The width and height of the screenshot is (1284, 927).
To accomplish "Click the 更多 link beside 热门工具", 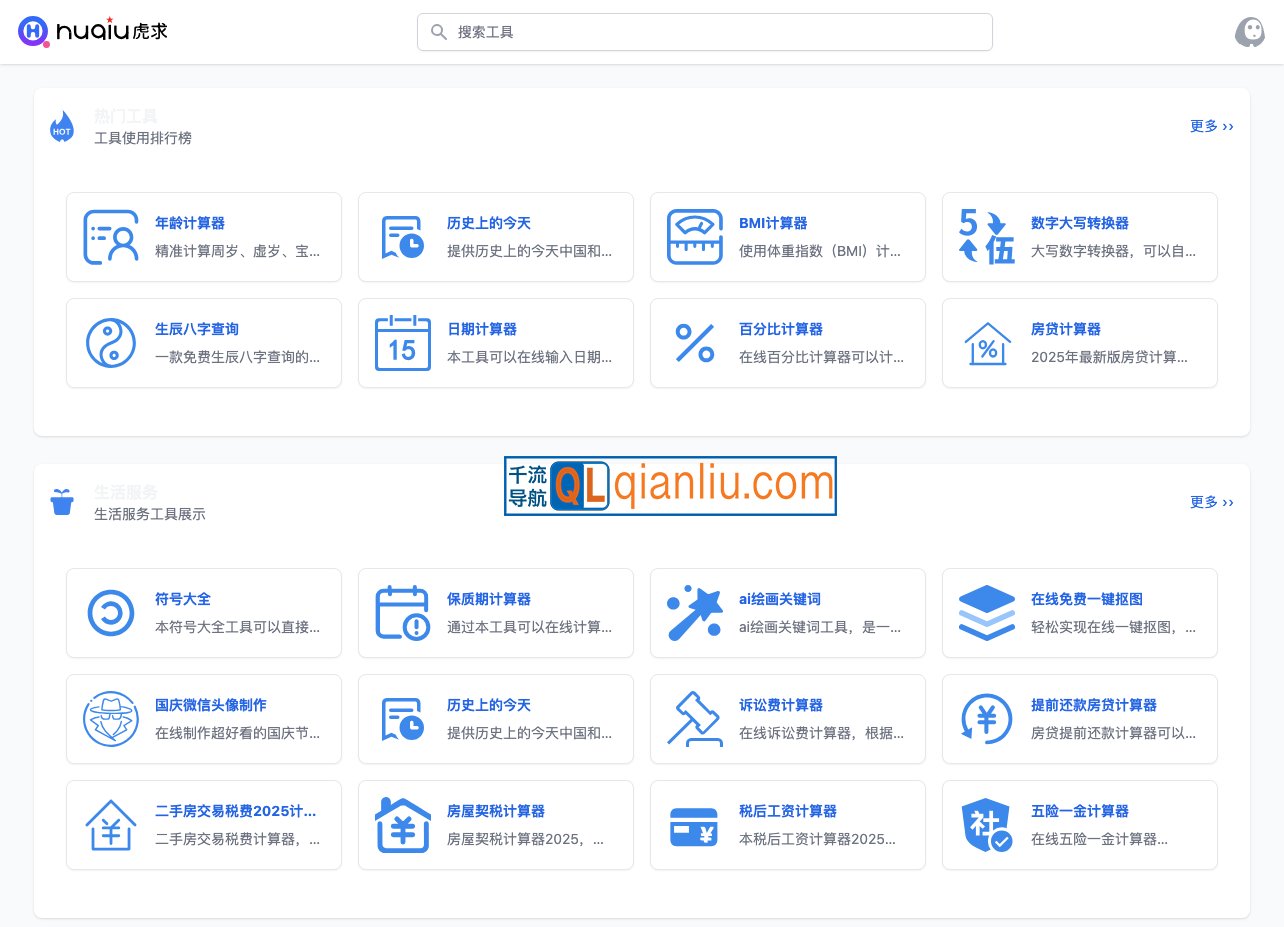I will [1211, 126].
